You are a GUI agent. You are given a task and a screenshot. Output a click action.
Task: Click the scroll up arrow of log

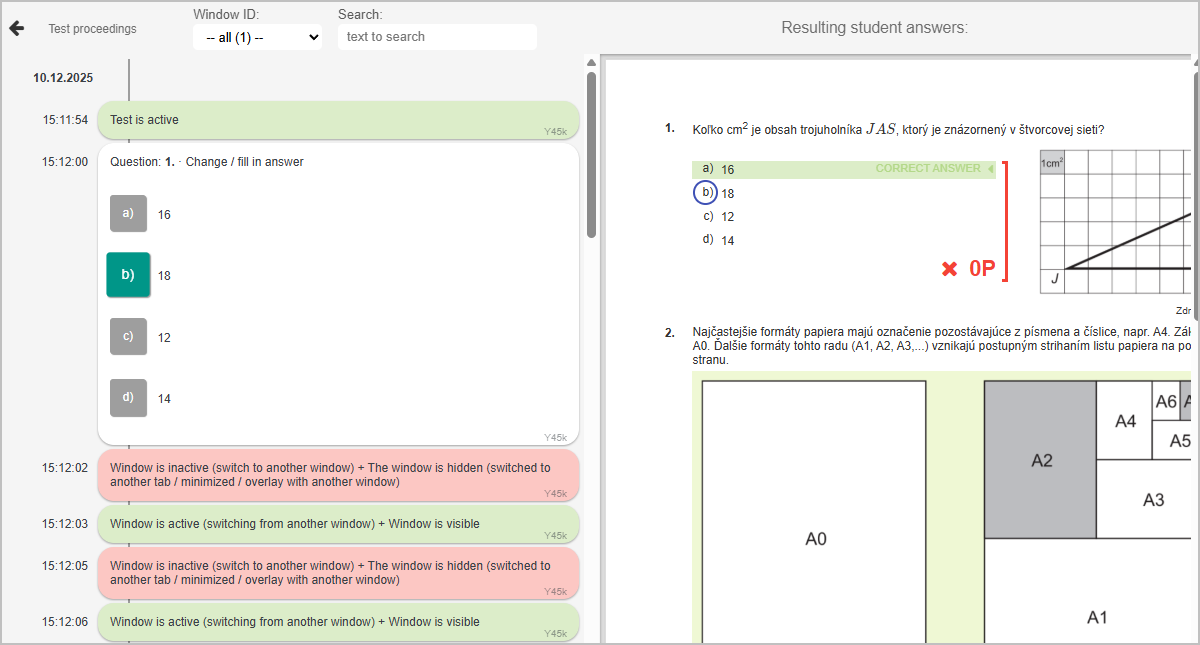(x=591, y=62)
